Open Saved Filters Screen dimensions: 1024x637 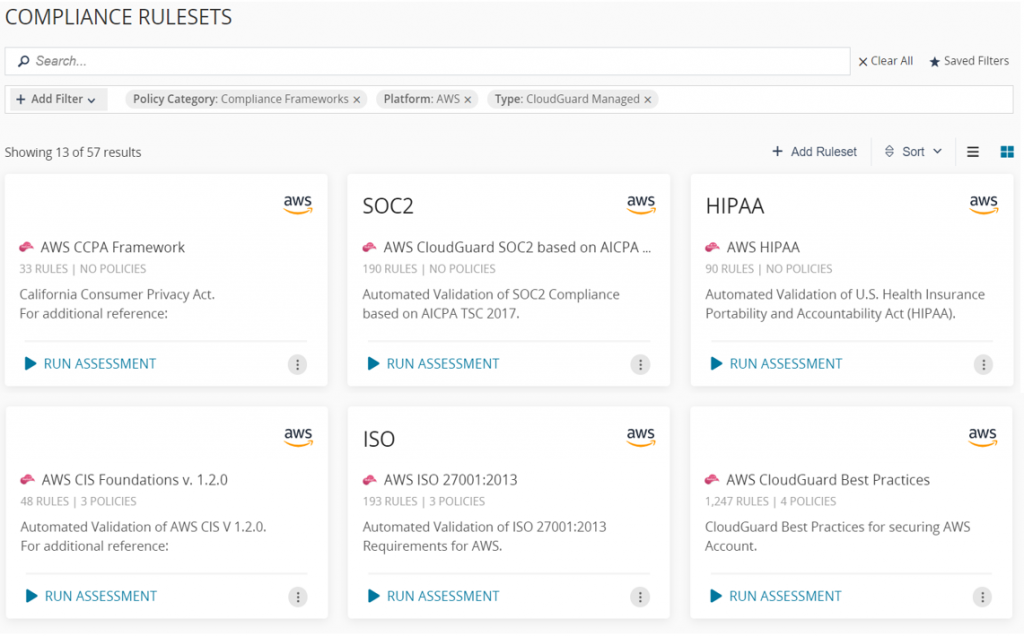coord(969,61)
